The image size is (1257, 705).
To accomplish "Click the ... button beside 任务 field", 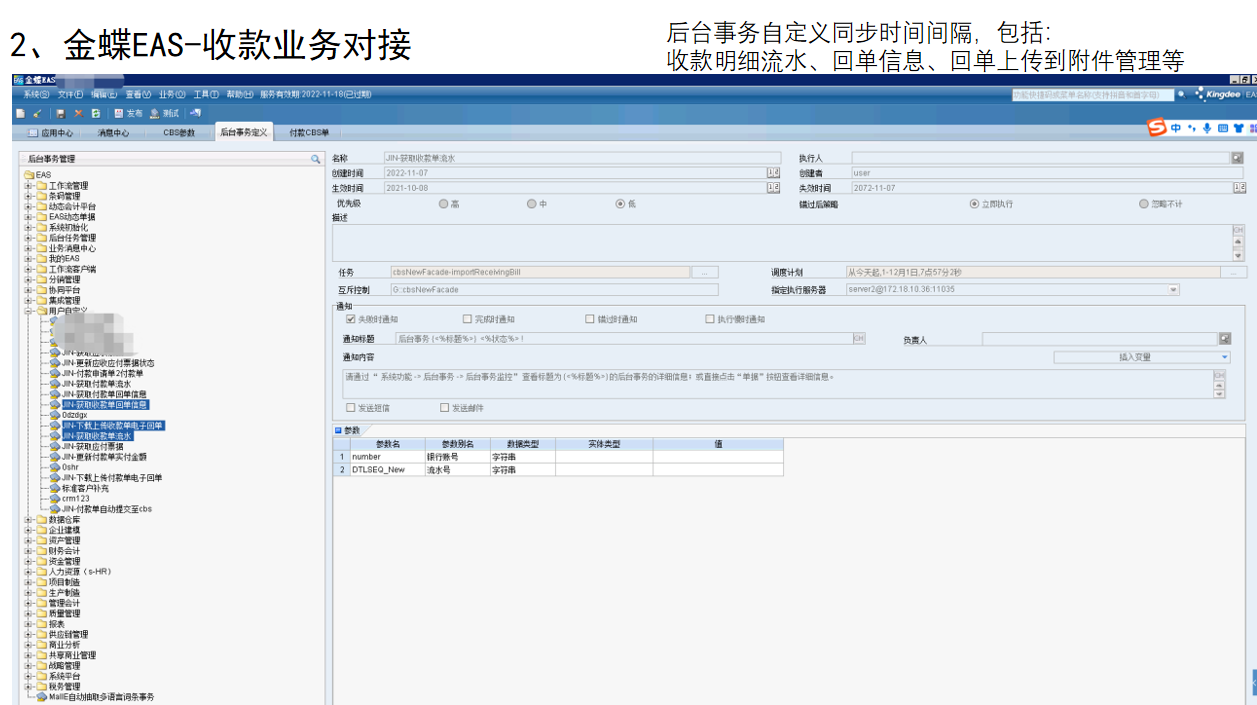I will (706, 272).
